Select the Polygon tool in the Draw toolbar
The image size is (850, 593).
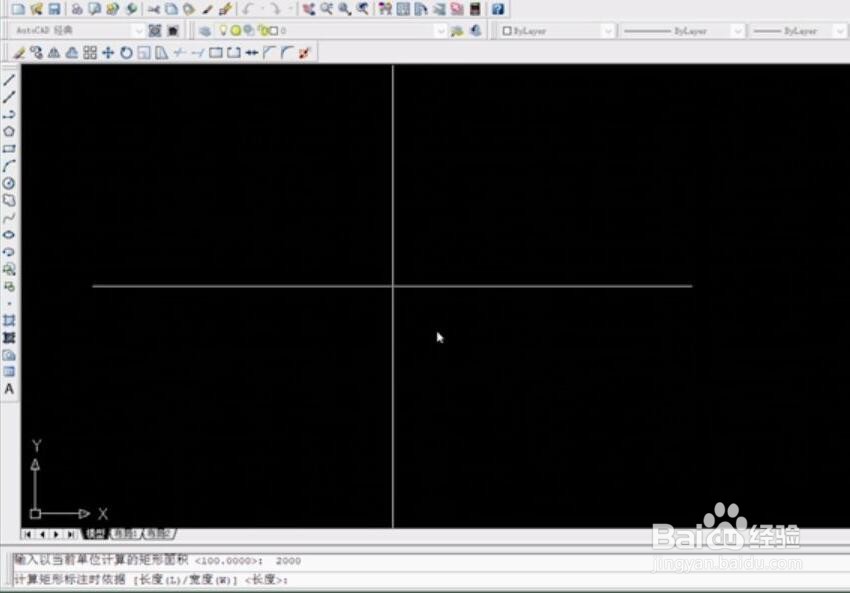point(9,132)
